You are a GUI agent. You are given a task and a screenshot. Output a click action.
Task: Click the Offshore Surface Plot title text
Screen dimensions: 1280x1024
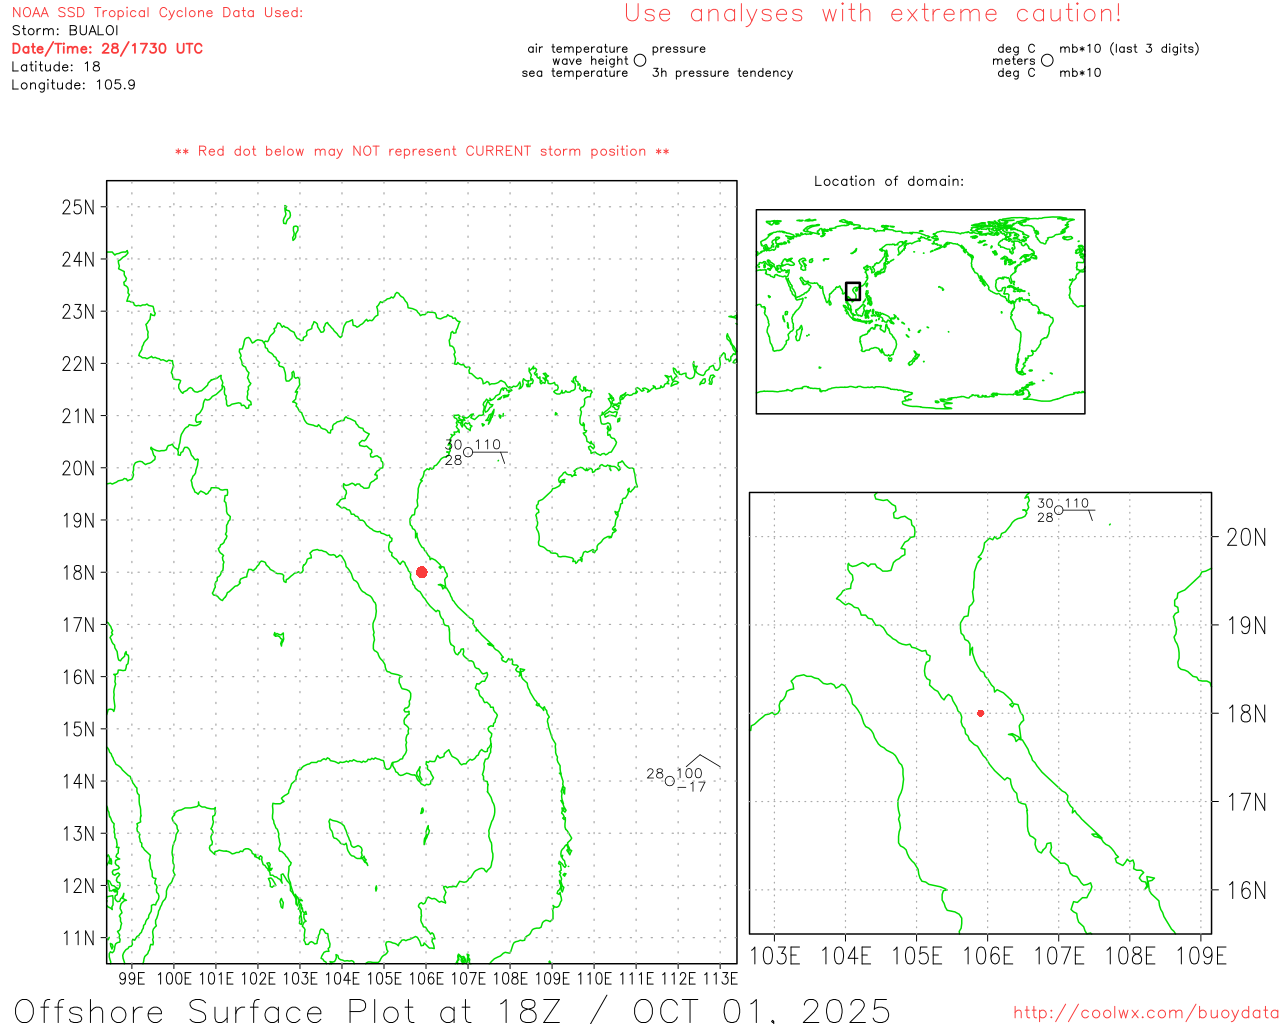(x=452, y=1010)
